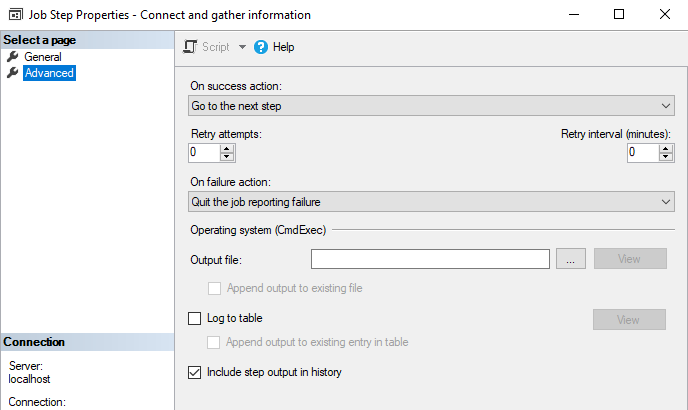The width and height of the screenshot is (688, 410).
Task: Enable the Log to table checkbox
Action: click(x=194, y=318)
